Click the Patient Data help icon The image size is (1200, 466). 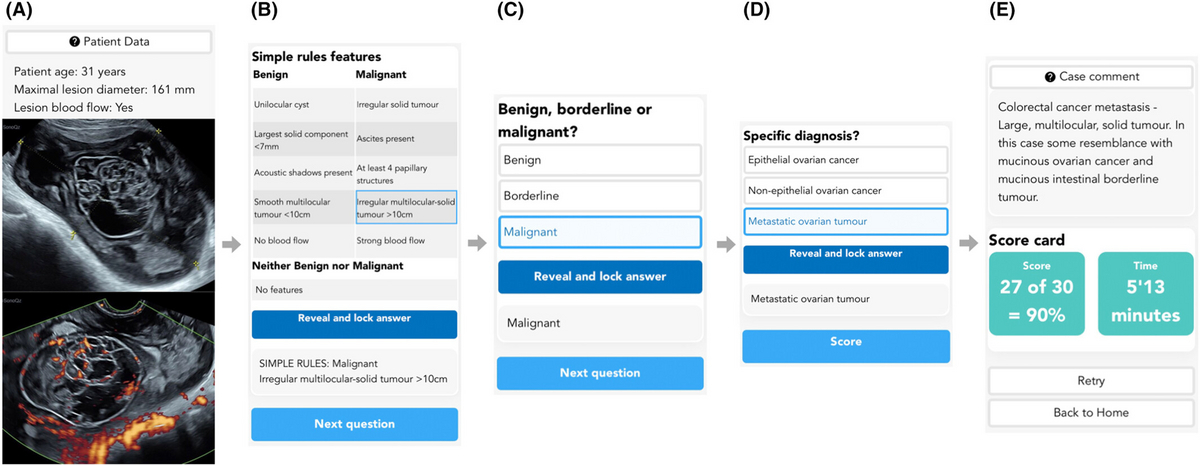click(x=74, y=42)
